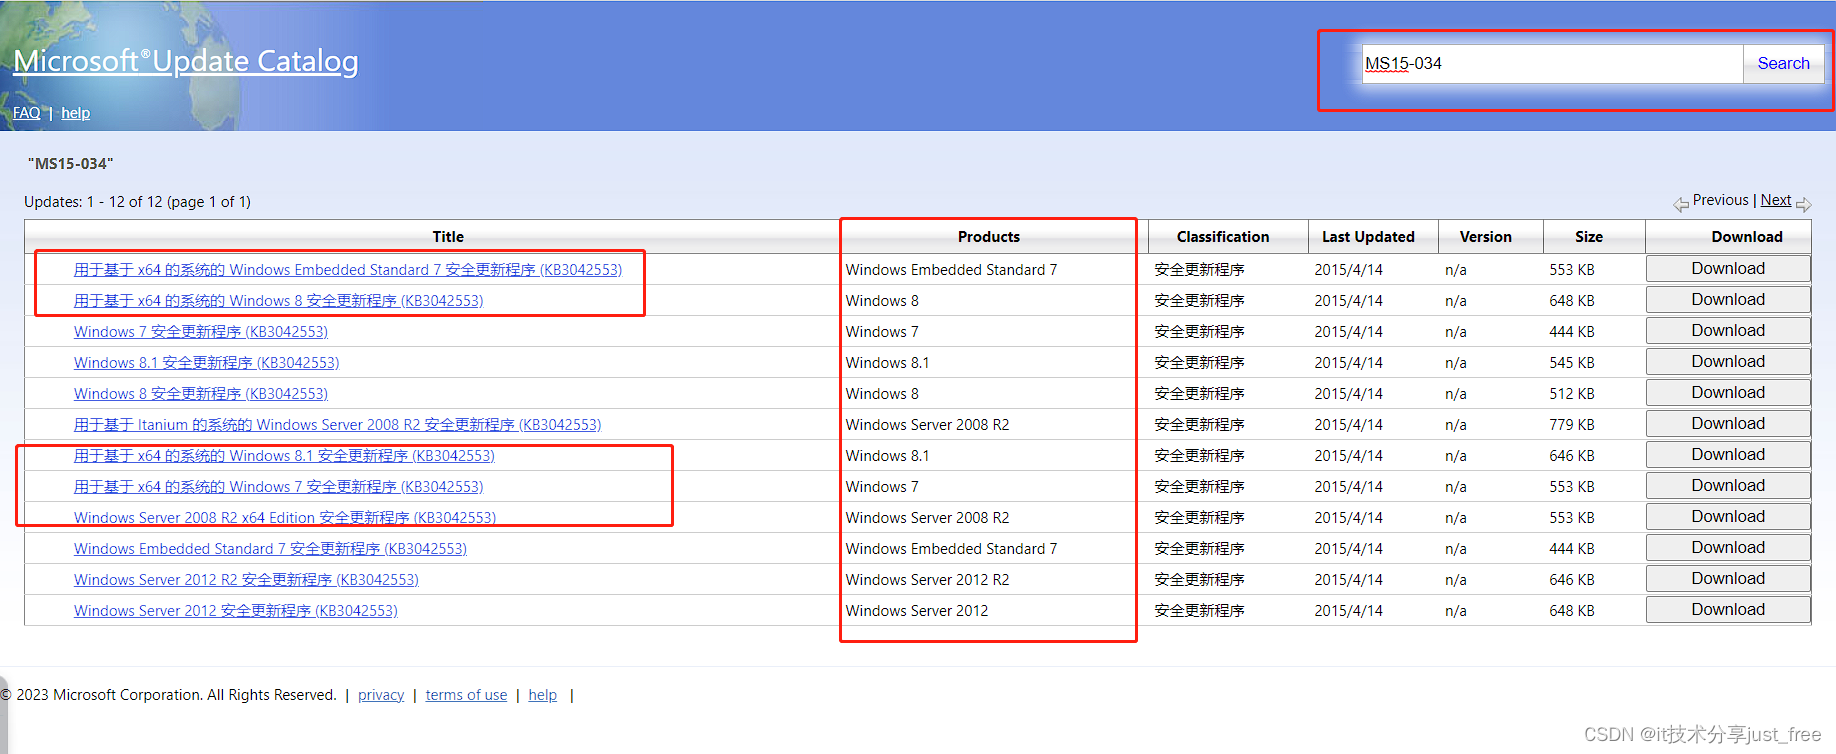Open Windows 8.1 security update KB3042553 link
Screen dimensions: 1836x754
(x=207, y=363)
